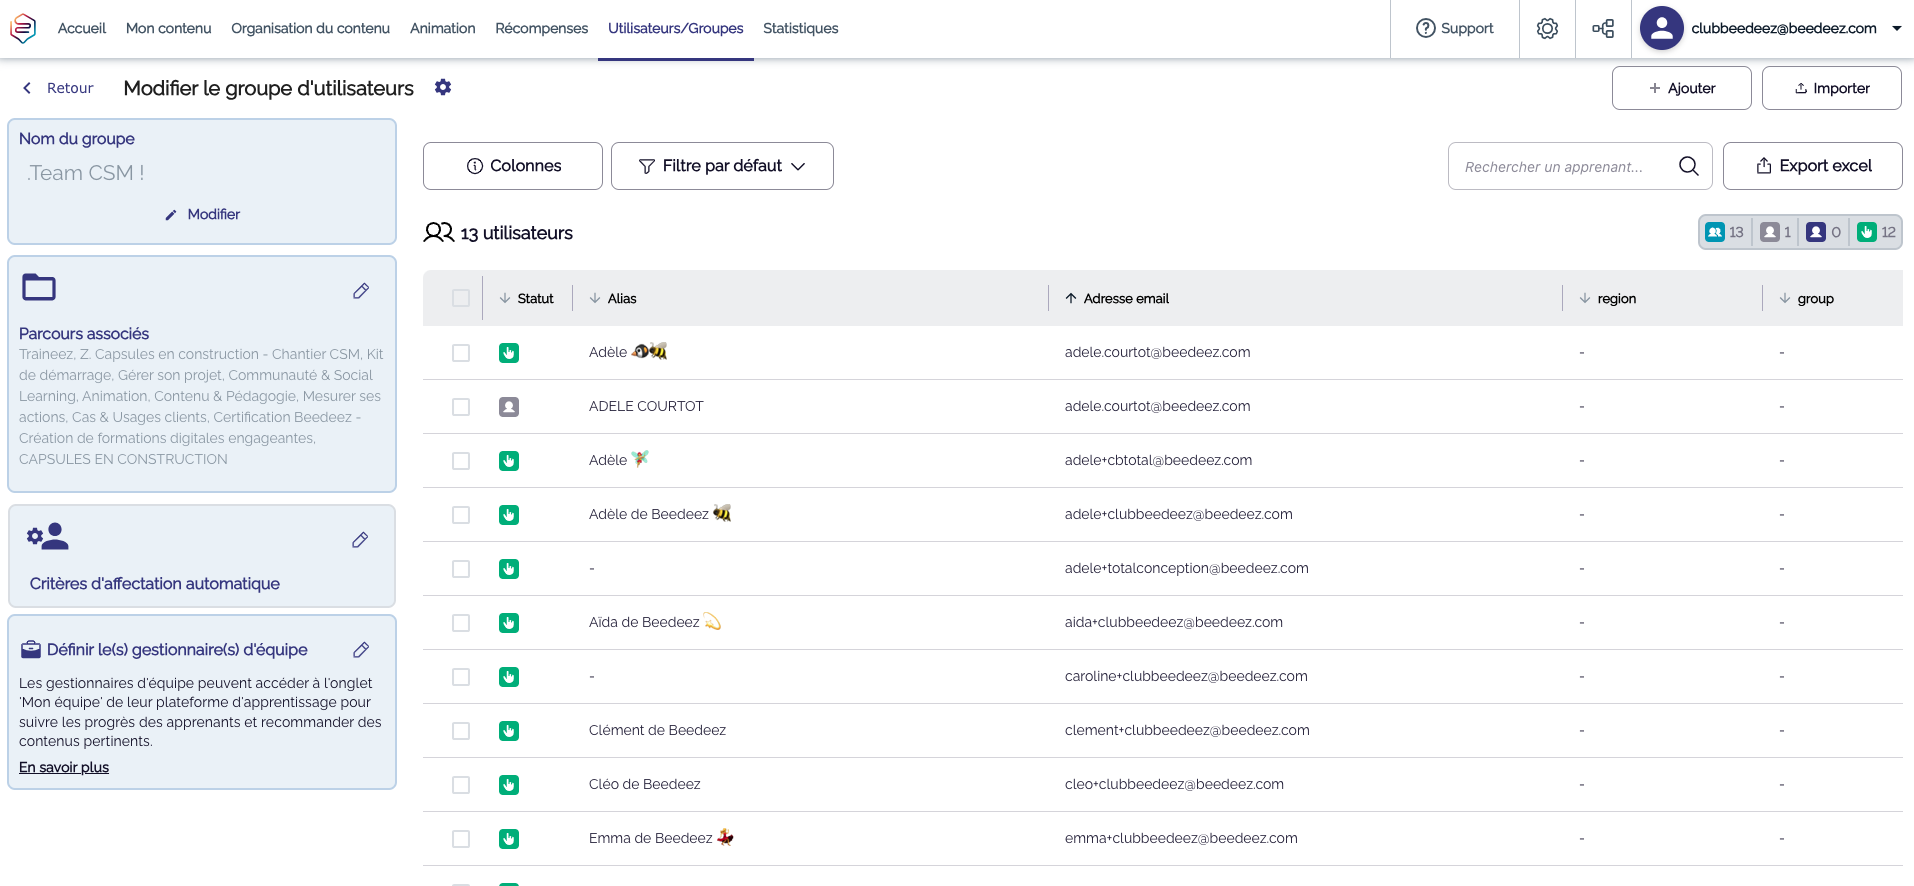This screenshot has height=886, width=1914.
Task: Click the Export excel button
Action: pyautogui.click(x=1812, y=166)
